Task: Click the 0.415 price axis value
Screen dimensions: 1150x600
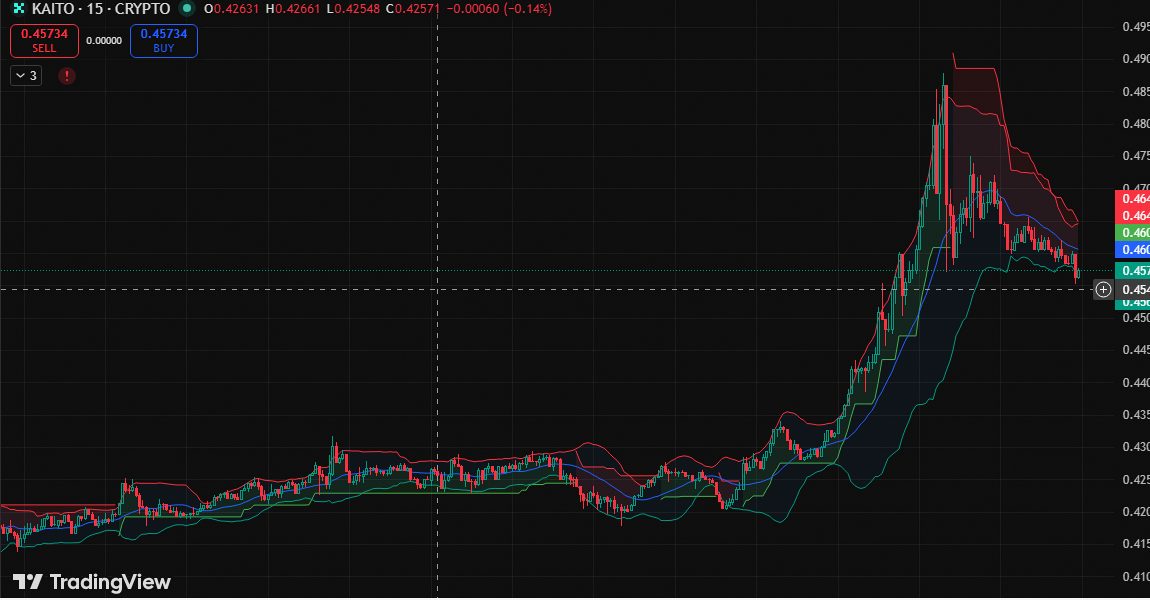Action: (x=1136, y=544)
